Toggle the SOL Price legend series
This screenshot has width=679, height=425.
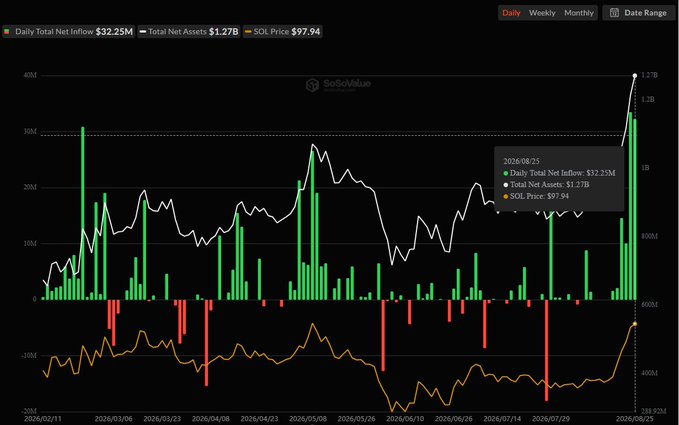[x=282, y=32]
